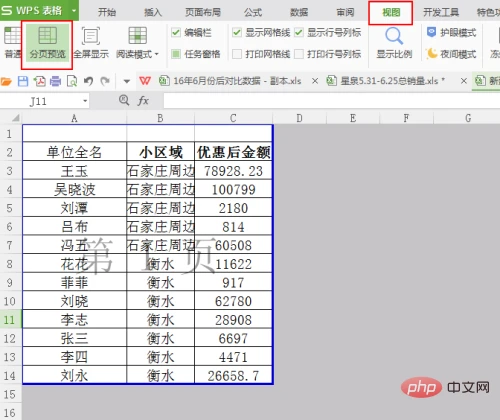500x420 pixels.
Task: Open the Formulas (公式) ribbon tab
Action: [x=253, y=12]
